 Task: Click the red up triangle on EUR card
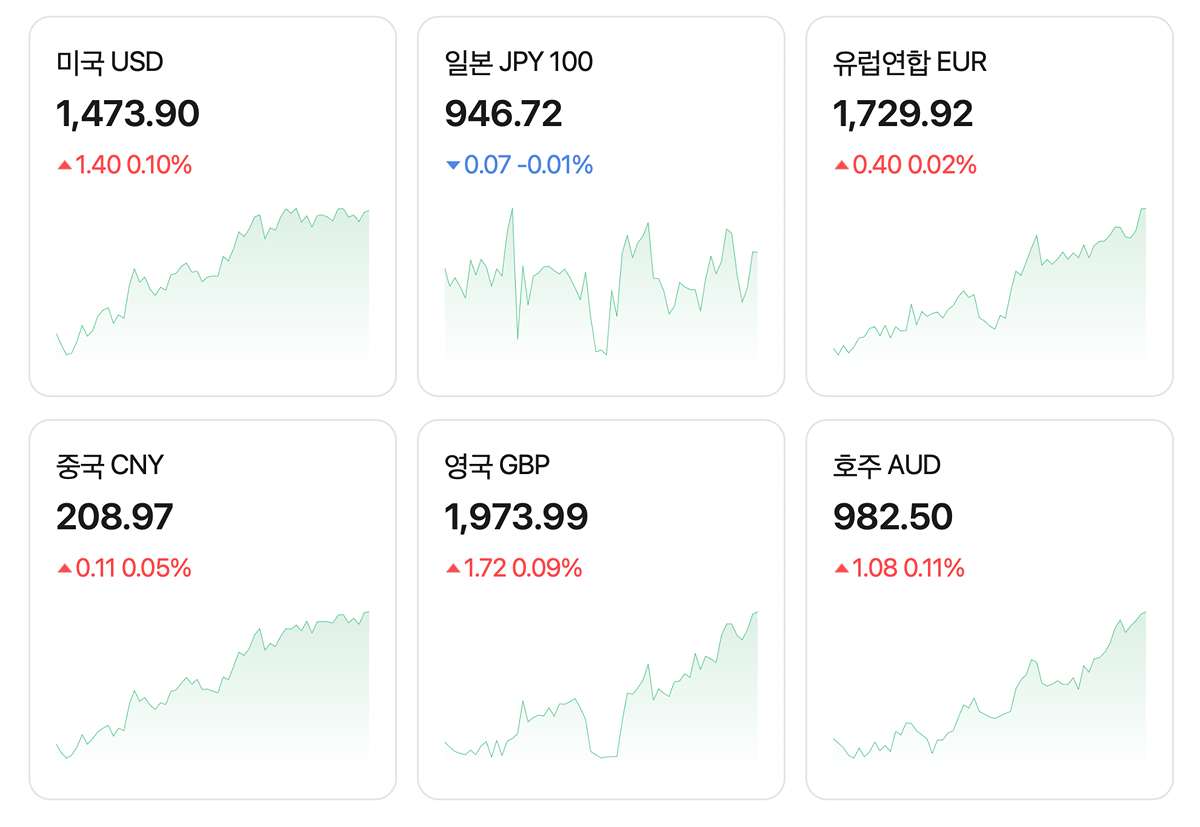(841, 165)
